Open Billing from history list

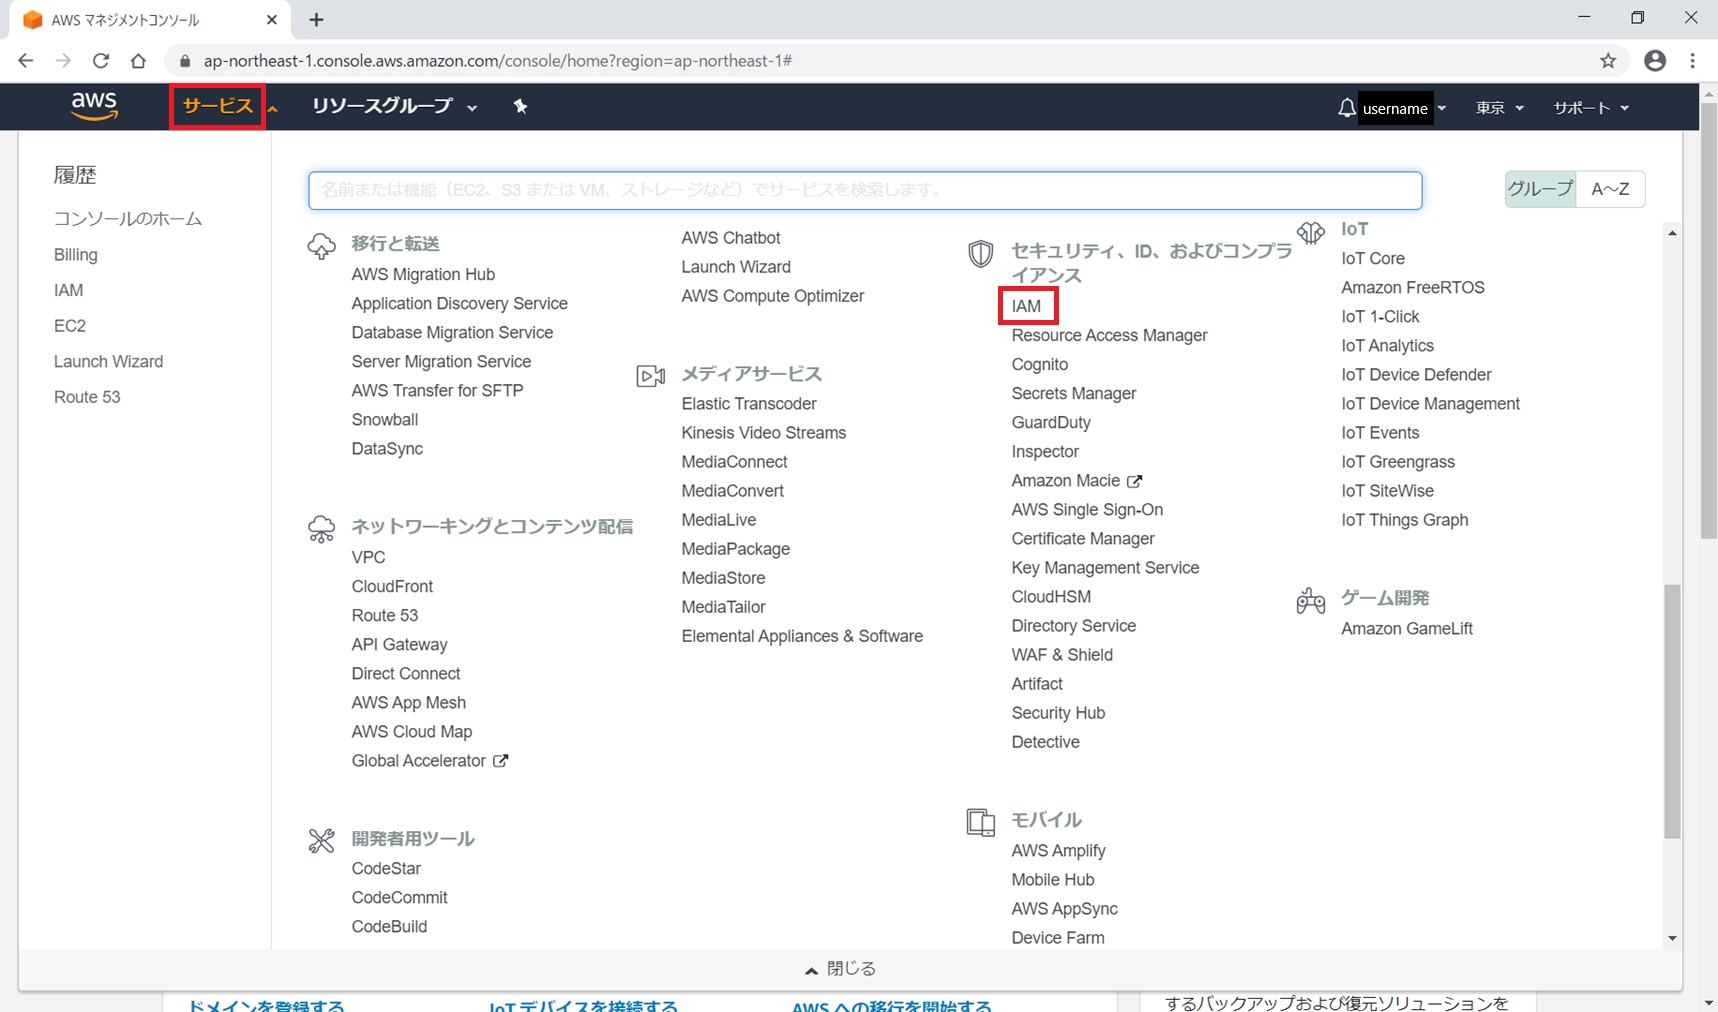click(76, 255)
